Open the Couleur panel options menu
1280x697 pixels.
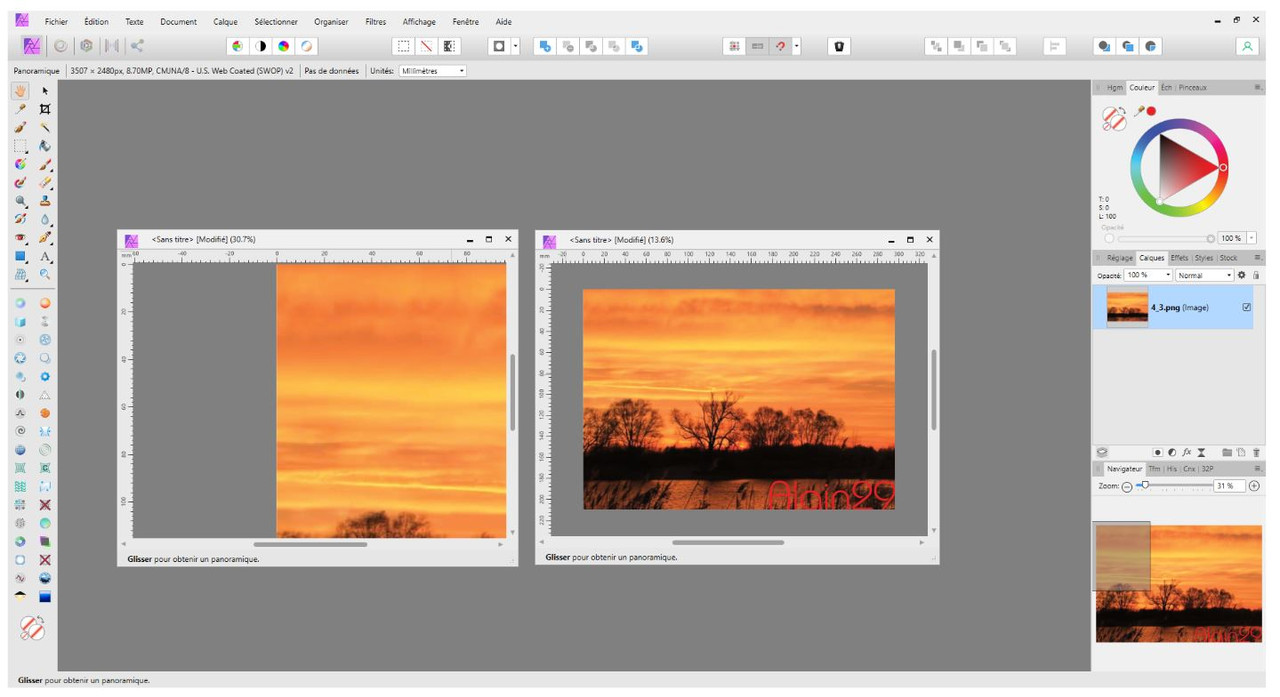(x=1257, y=88)
